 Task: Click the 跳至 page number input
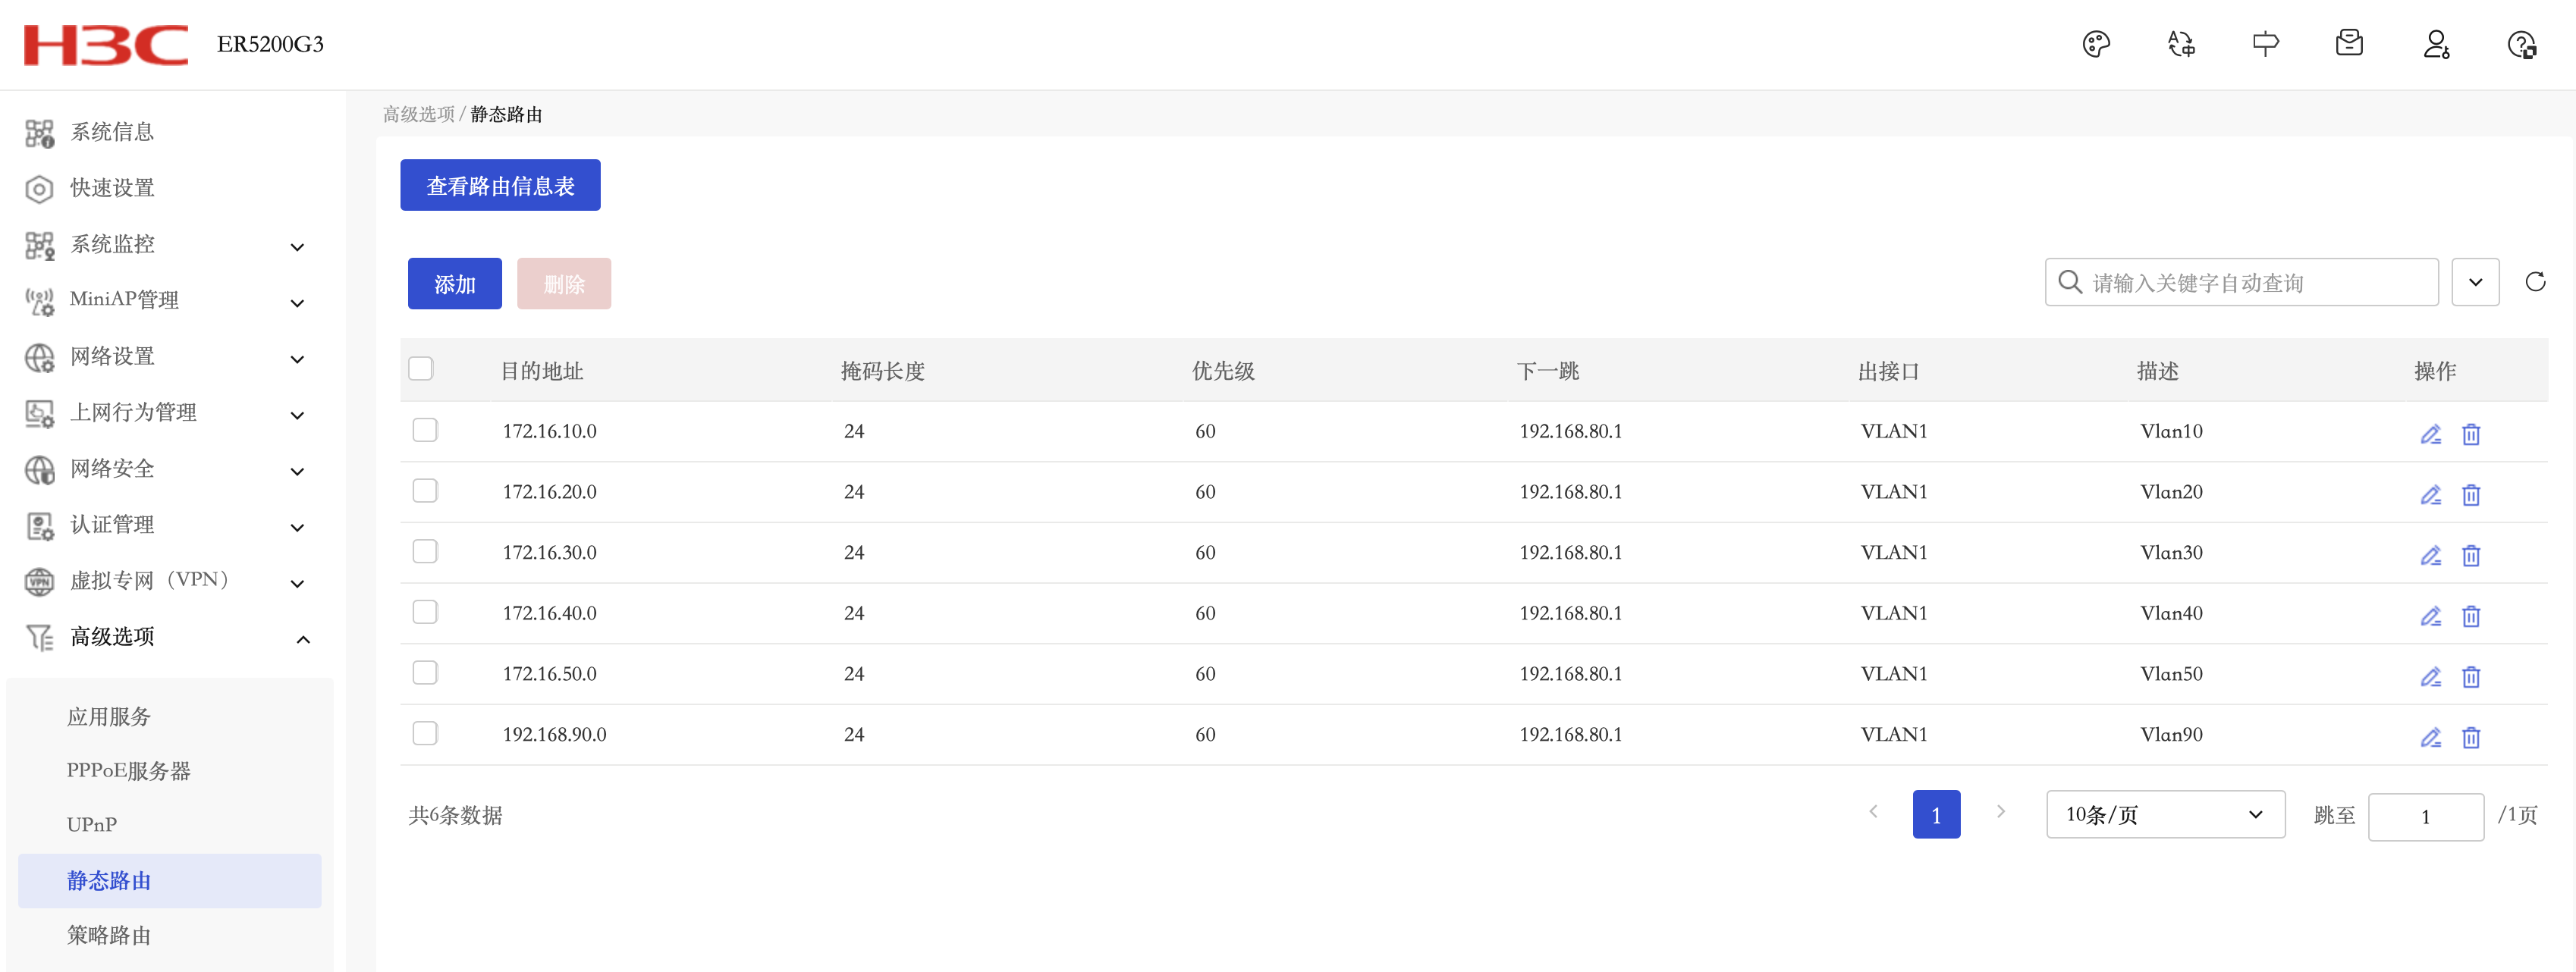[x=2424, y=816]
